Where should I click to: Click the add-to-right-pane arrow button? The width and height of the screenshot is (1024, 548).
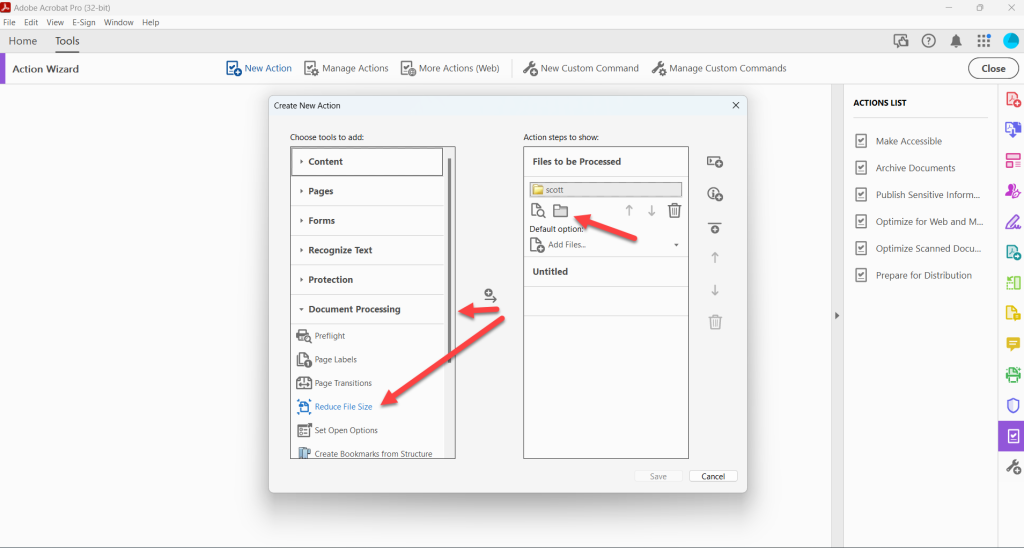coord(490,296)
